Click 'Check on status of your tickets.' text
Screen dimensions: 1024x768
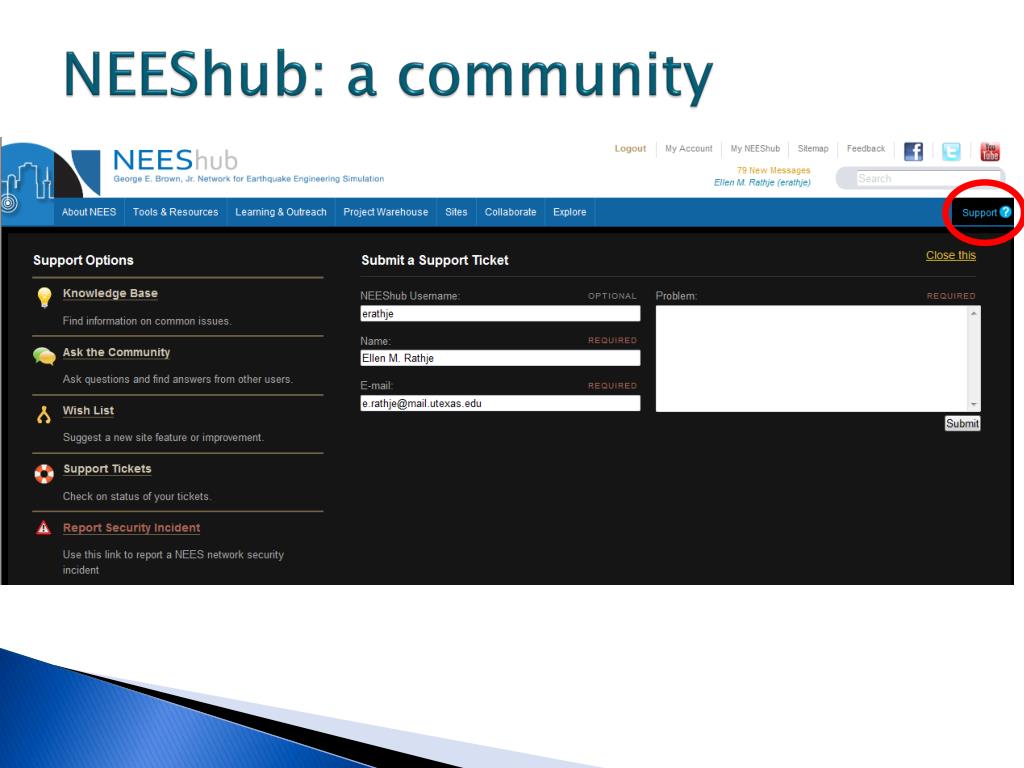[x=137, y=496]
